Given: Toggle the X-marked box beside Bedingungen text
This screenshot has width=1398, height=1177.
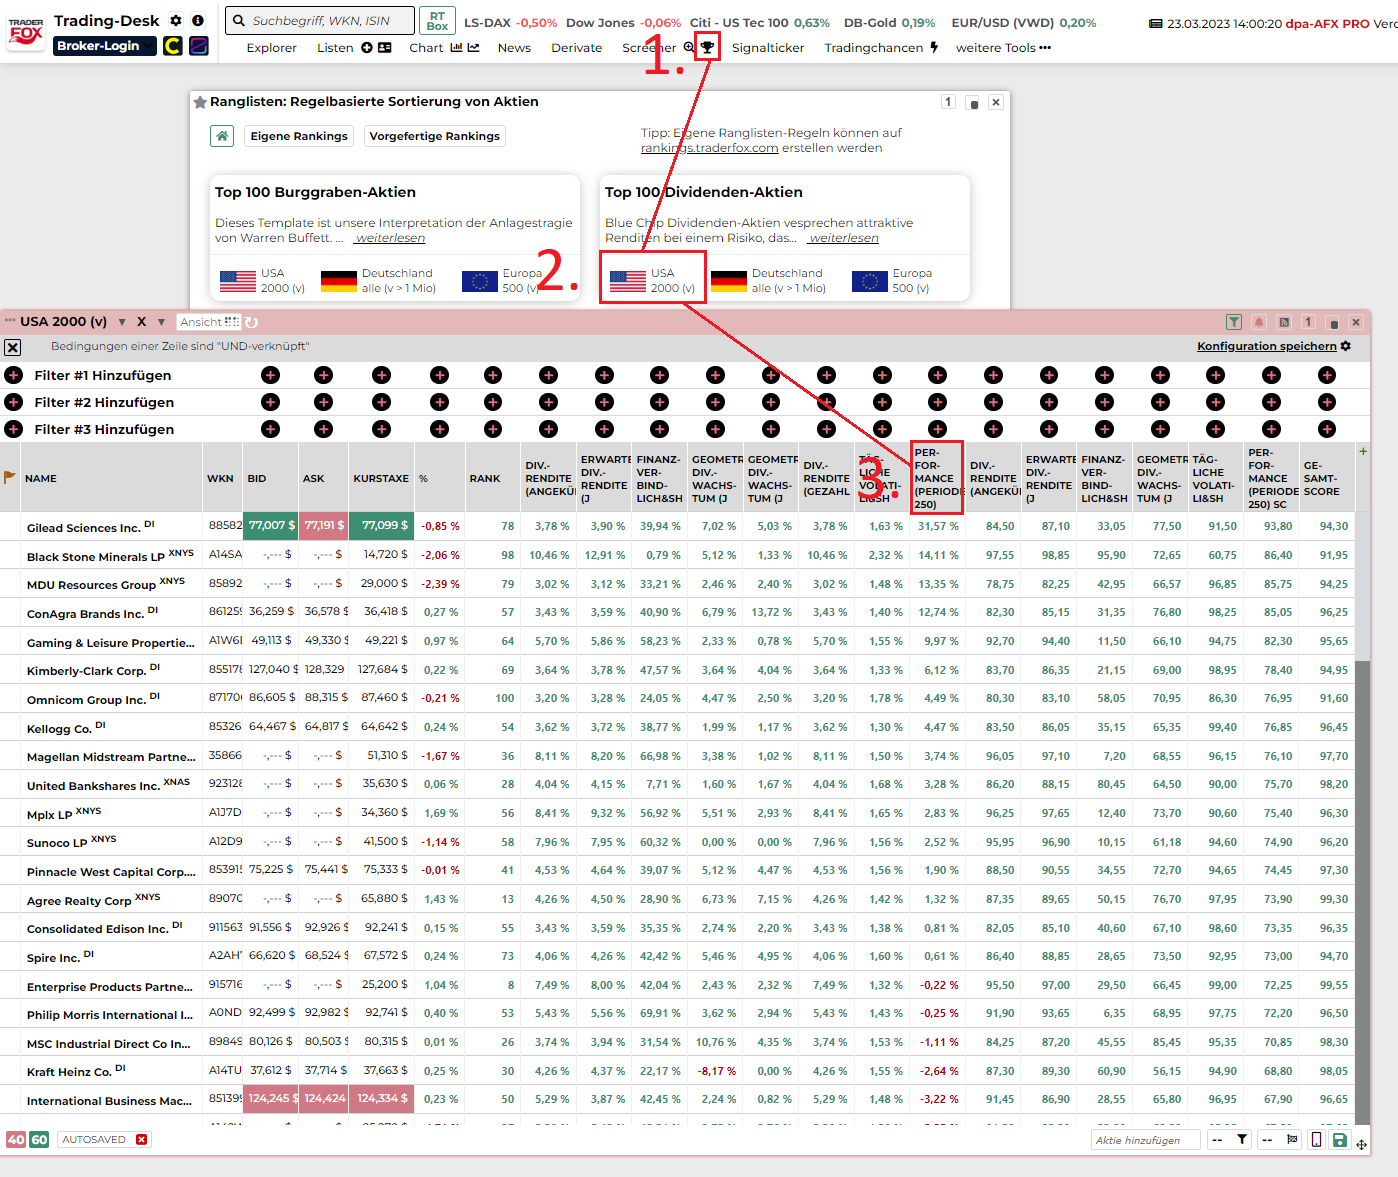Looking at the screenshot, I should tap(12, 347).
